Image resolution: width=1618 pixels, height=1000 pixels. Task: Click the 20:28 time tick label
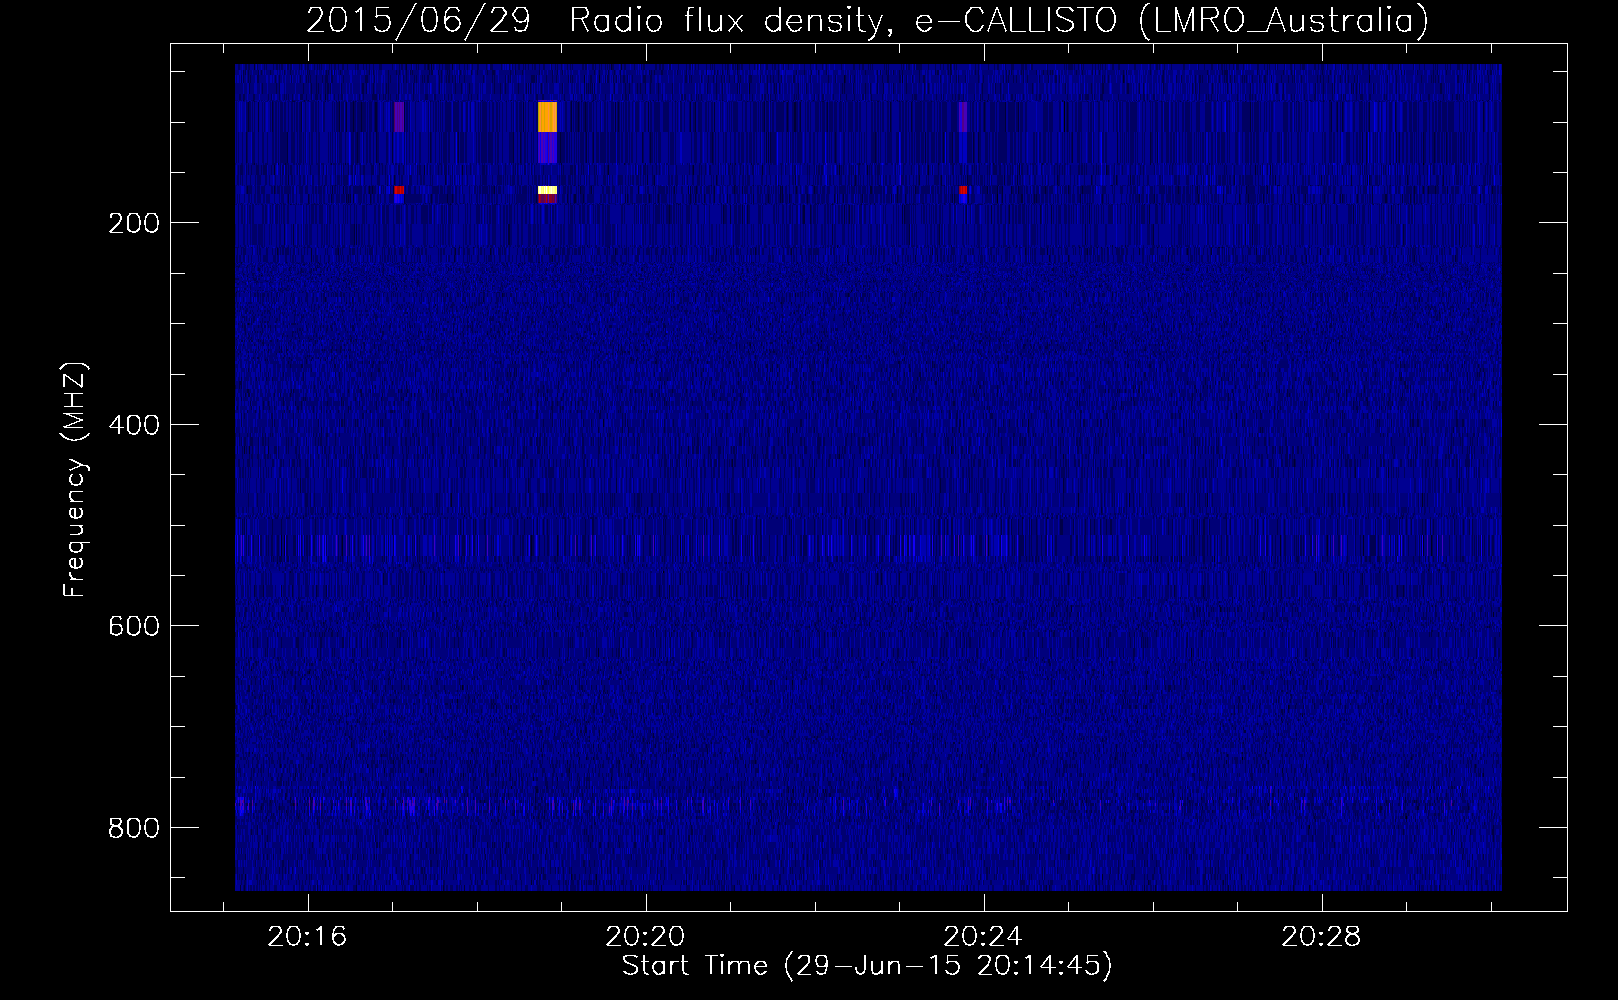(1321, 937)
